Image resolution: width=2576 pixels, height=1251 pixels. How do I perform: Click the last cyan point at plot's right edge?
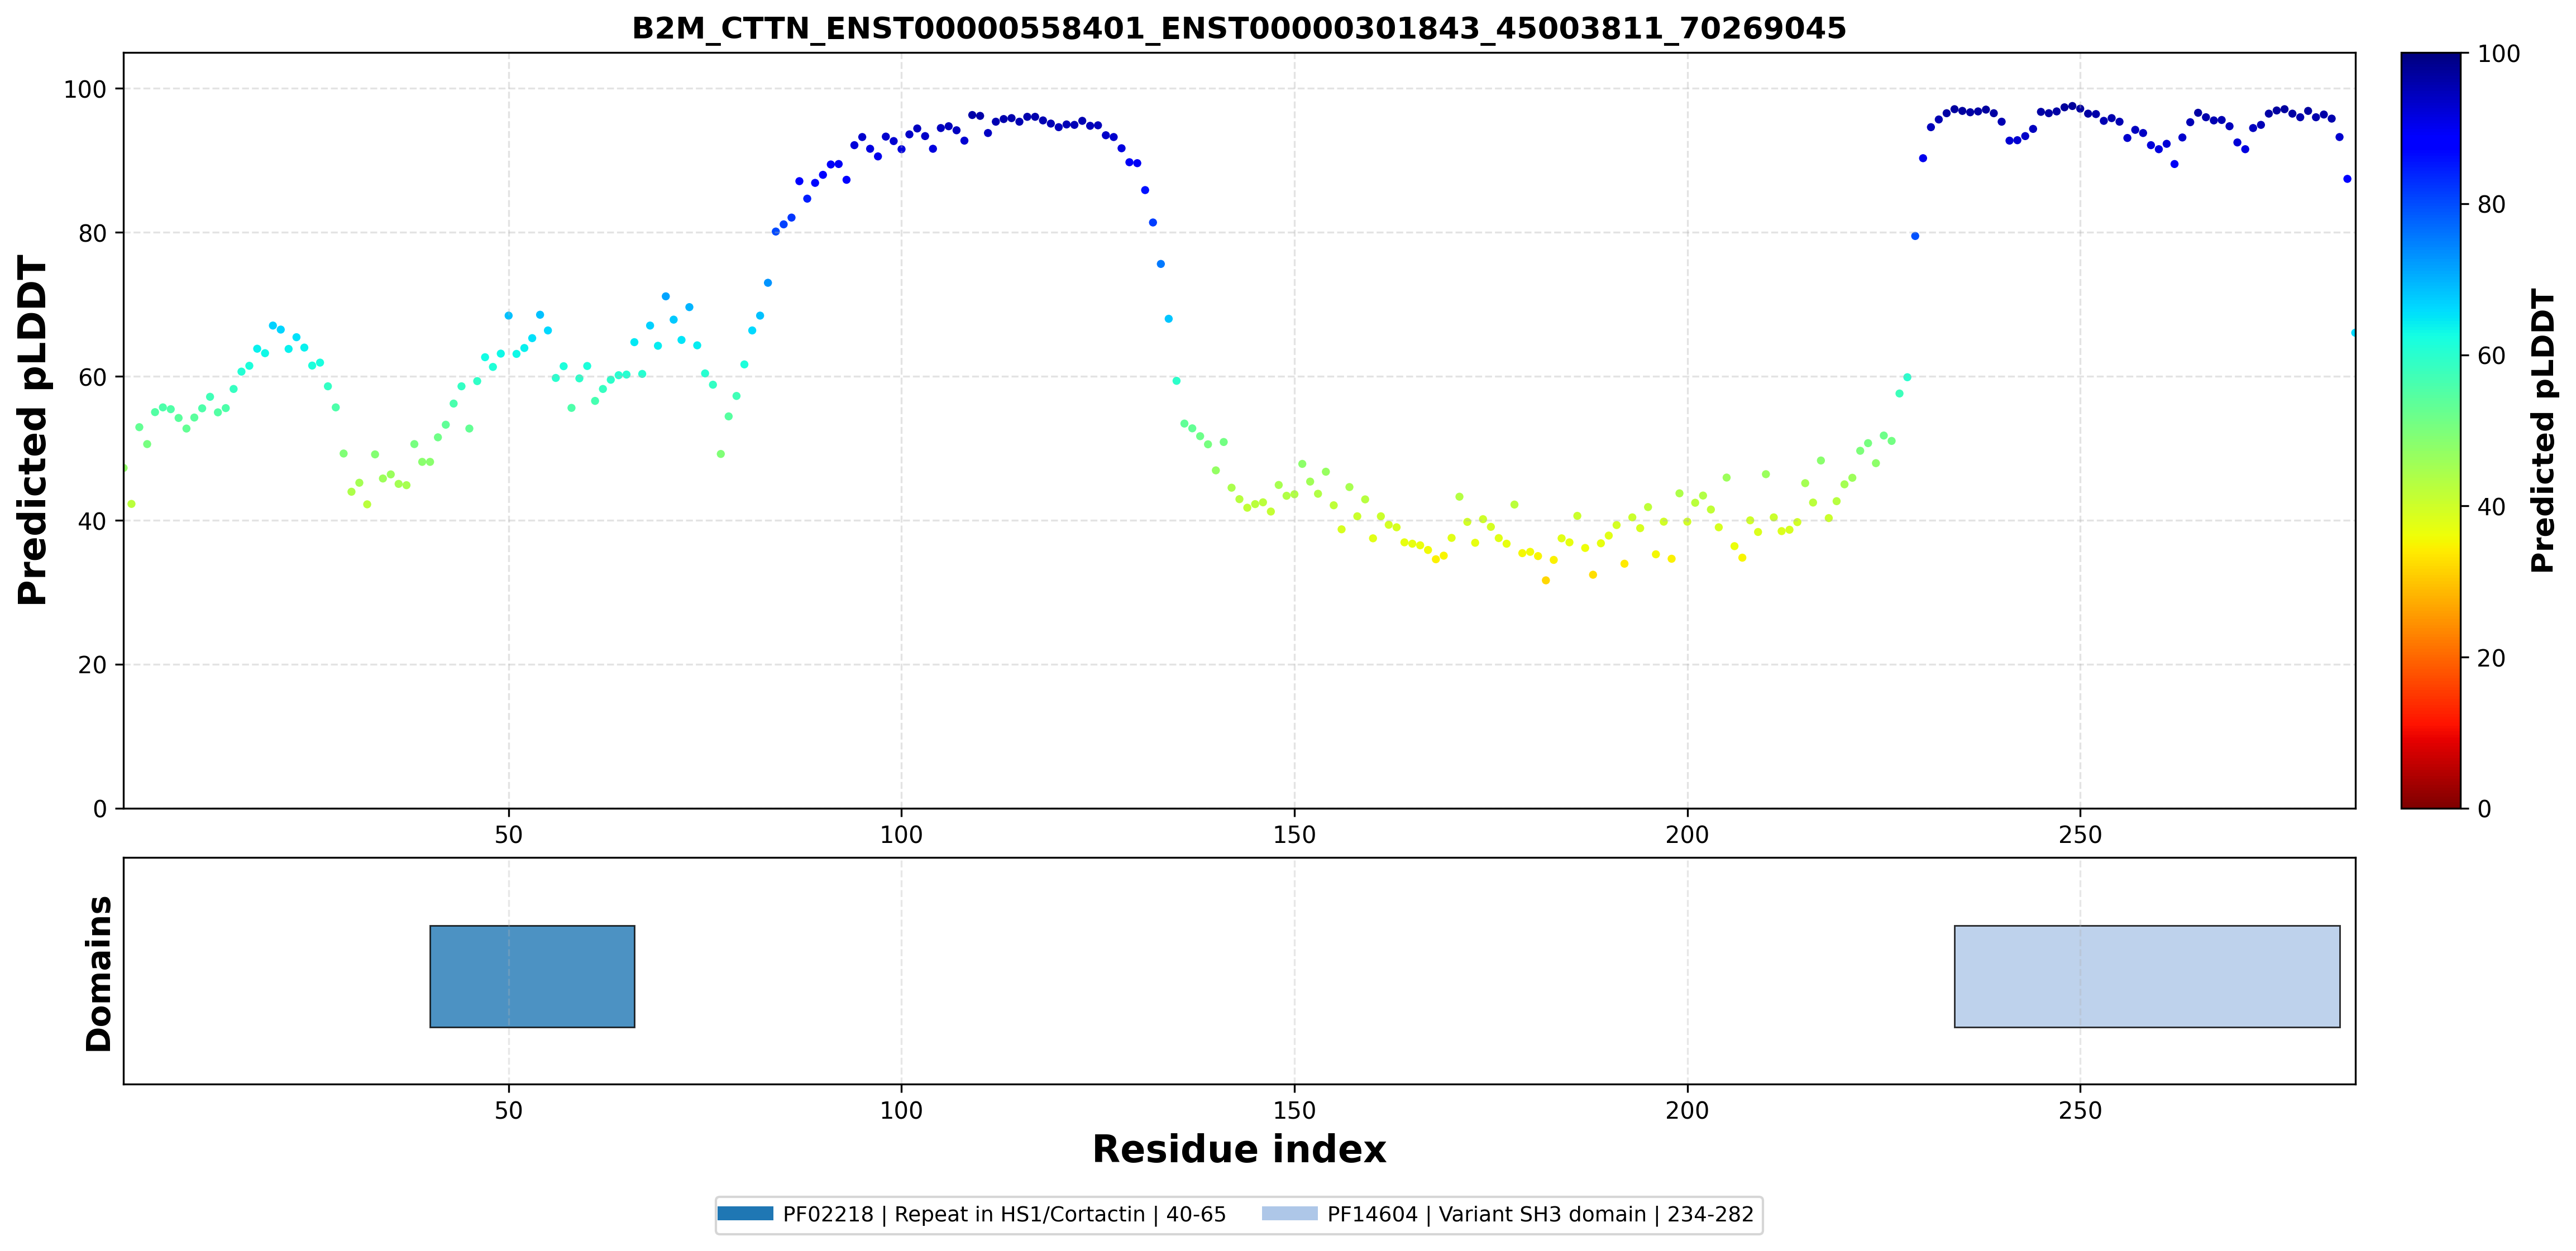coord(2353,332)
